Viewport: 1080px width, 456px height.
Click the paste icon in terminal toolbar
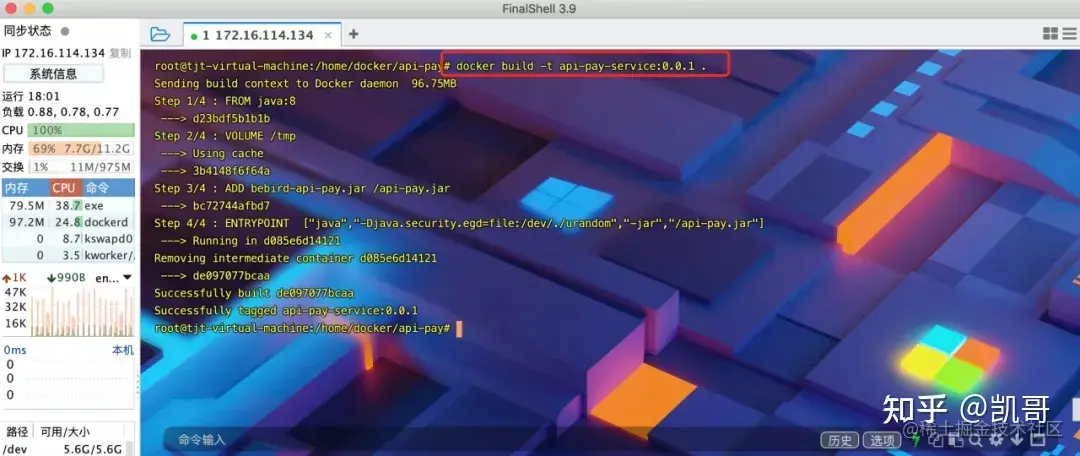(957, 440)
